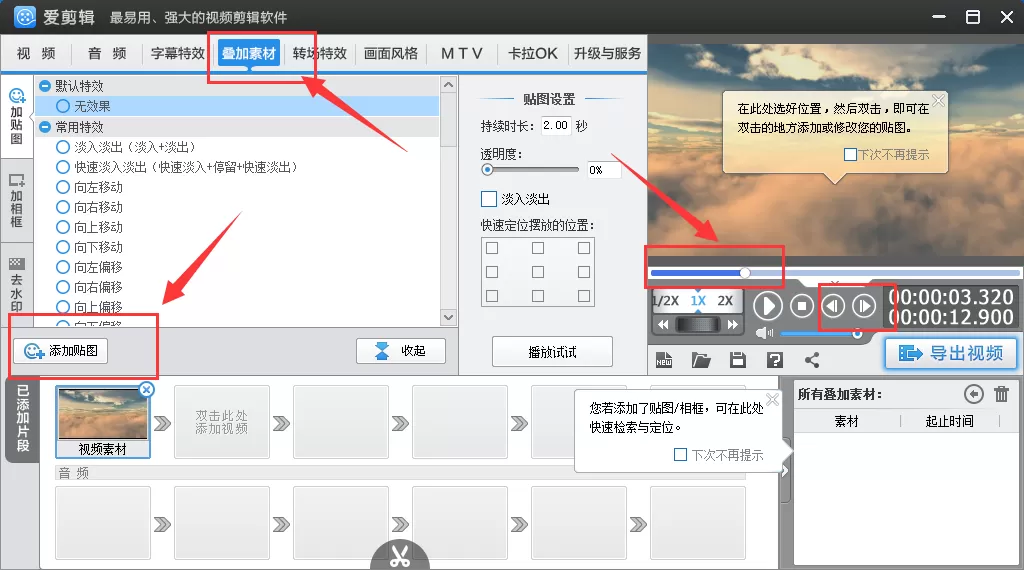Select 2X playback speed

726,301
